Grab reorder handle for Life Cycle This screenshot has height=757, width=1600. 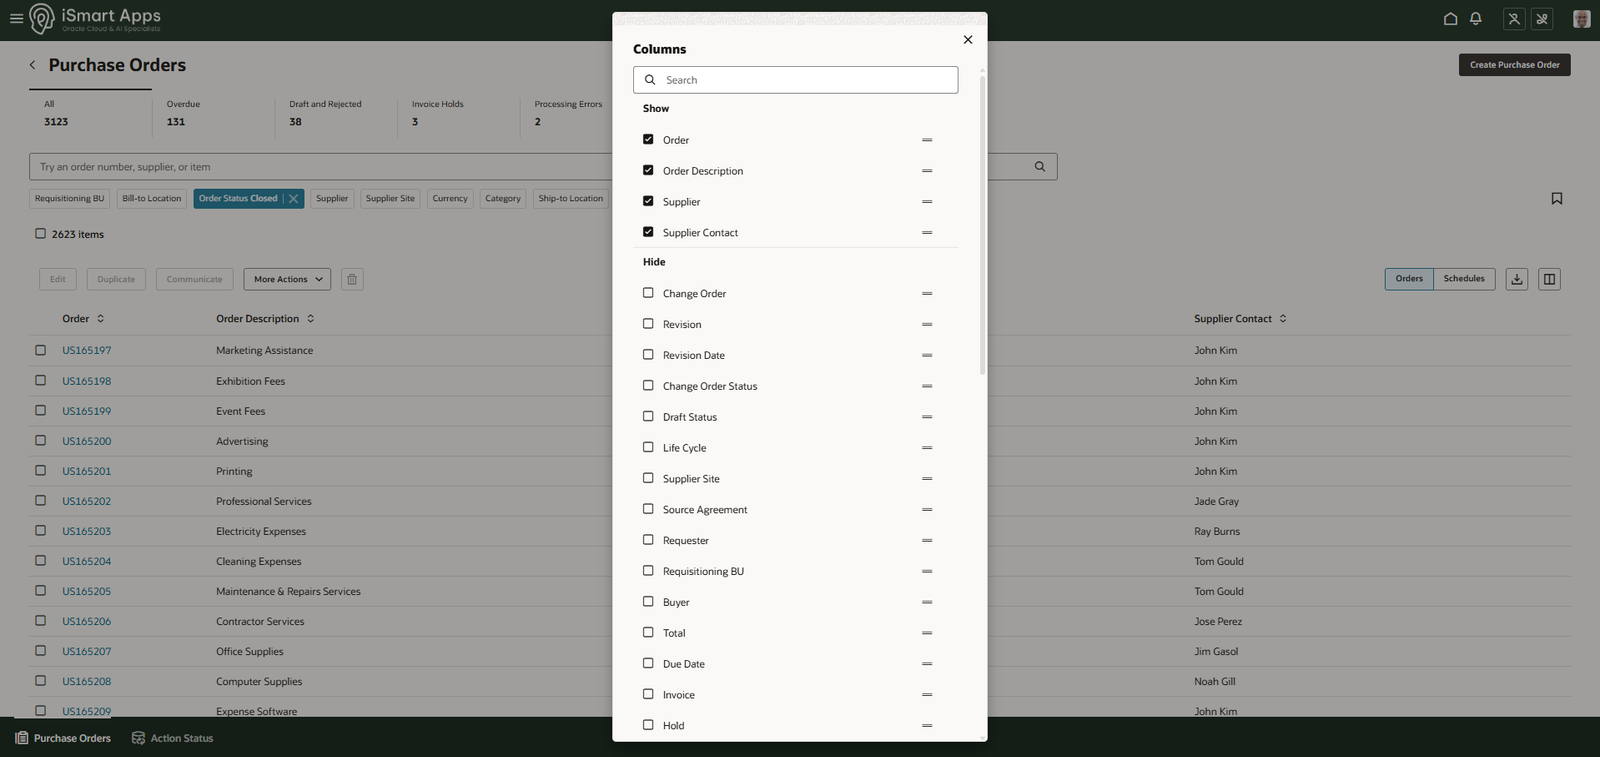tap(927, 448)
